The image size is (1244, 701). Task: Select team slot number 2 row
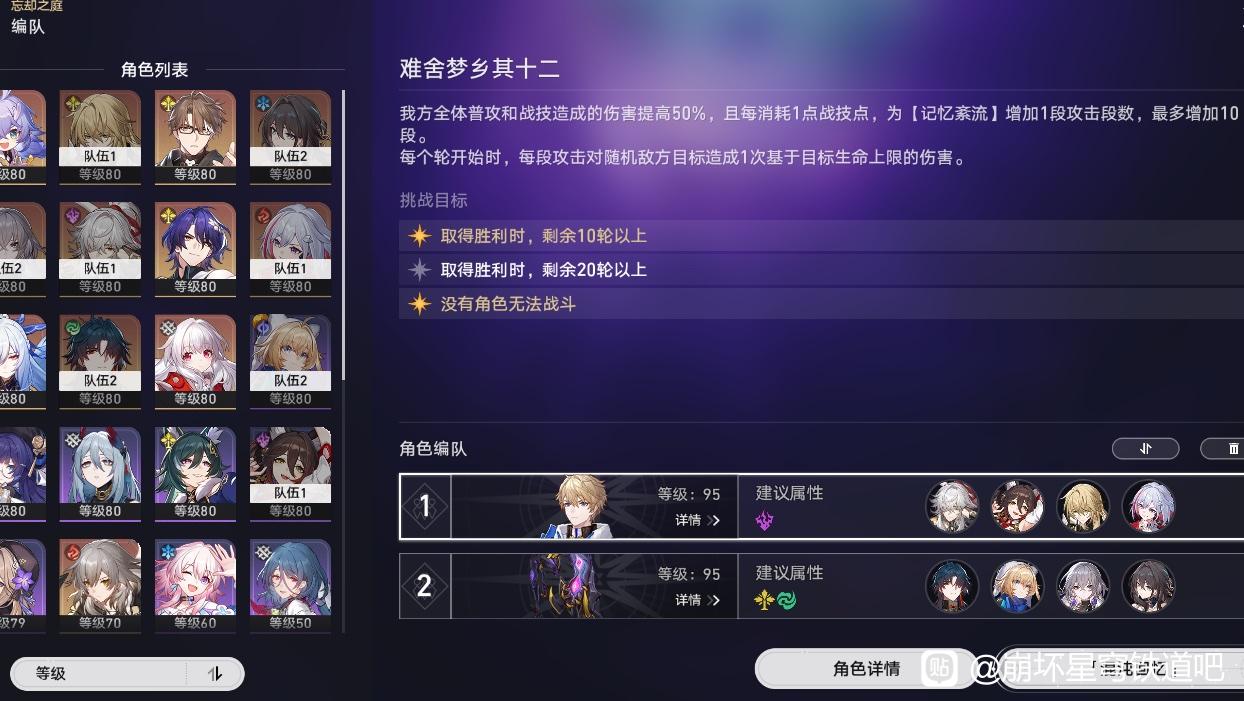pyautogui.click(x=821, y=586)
